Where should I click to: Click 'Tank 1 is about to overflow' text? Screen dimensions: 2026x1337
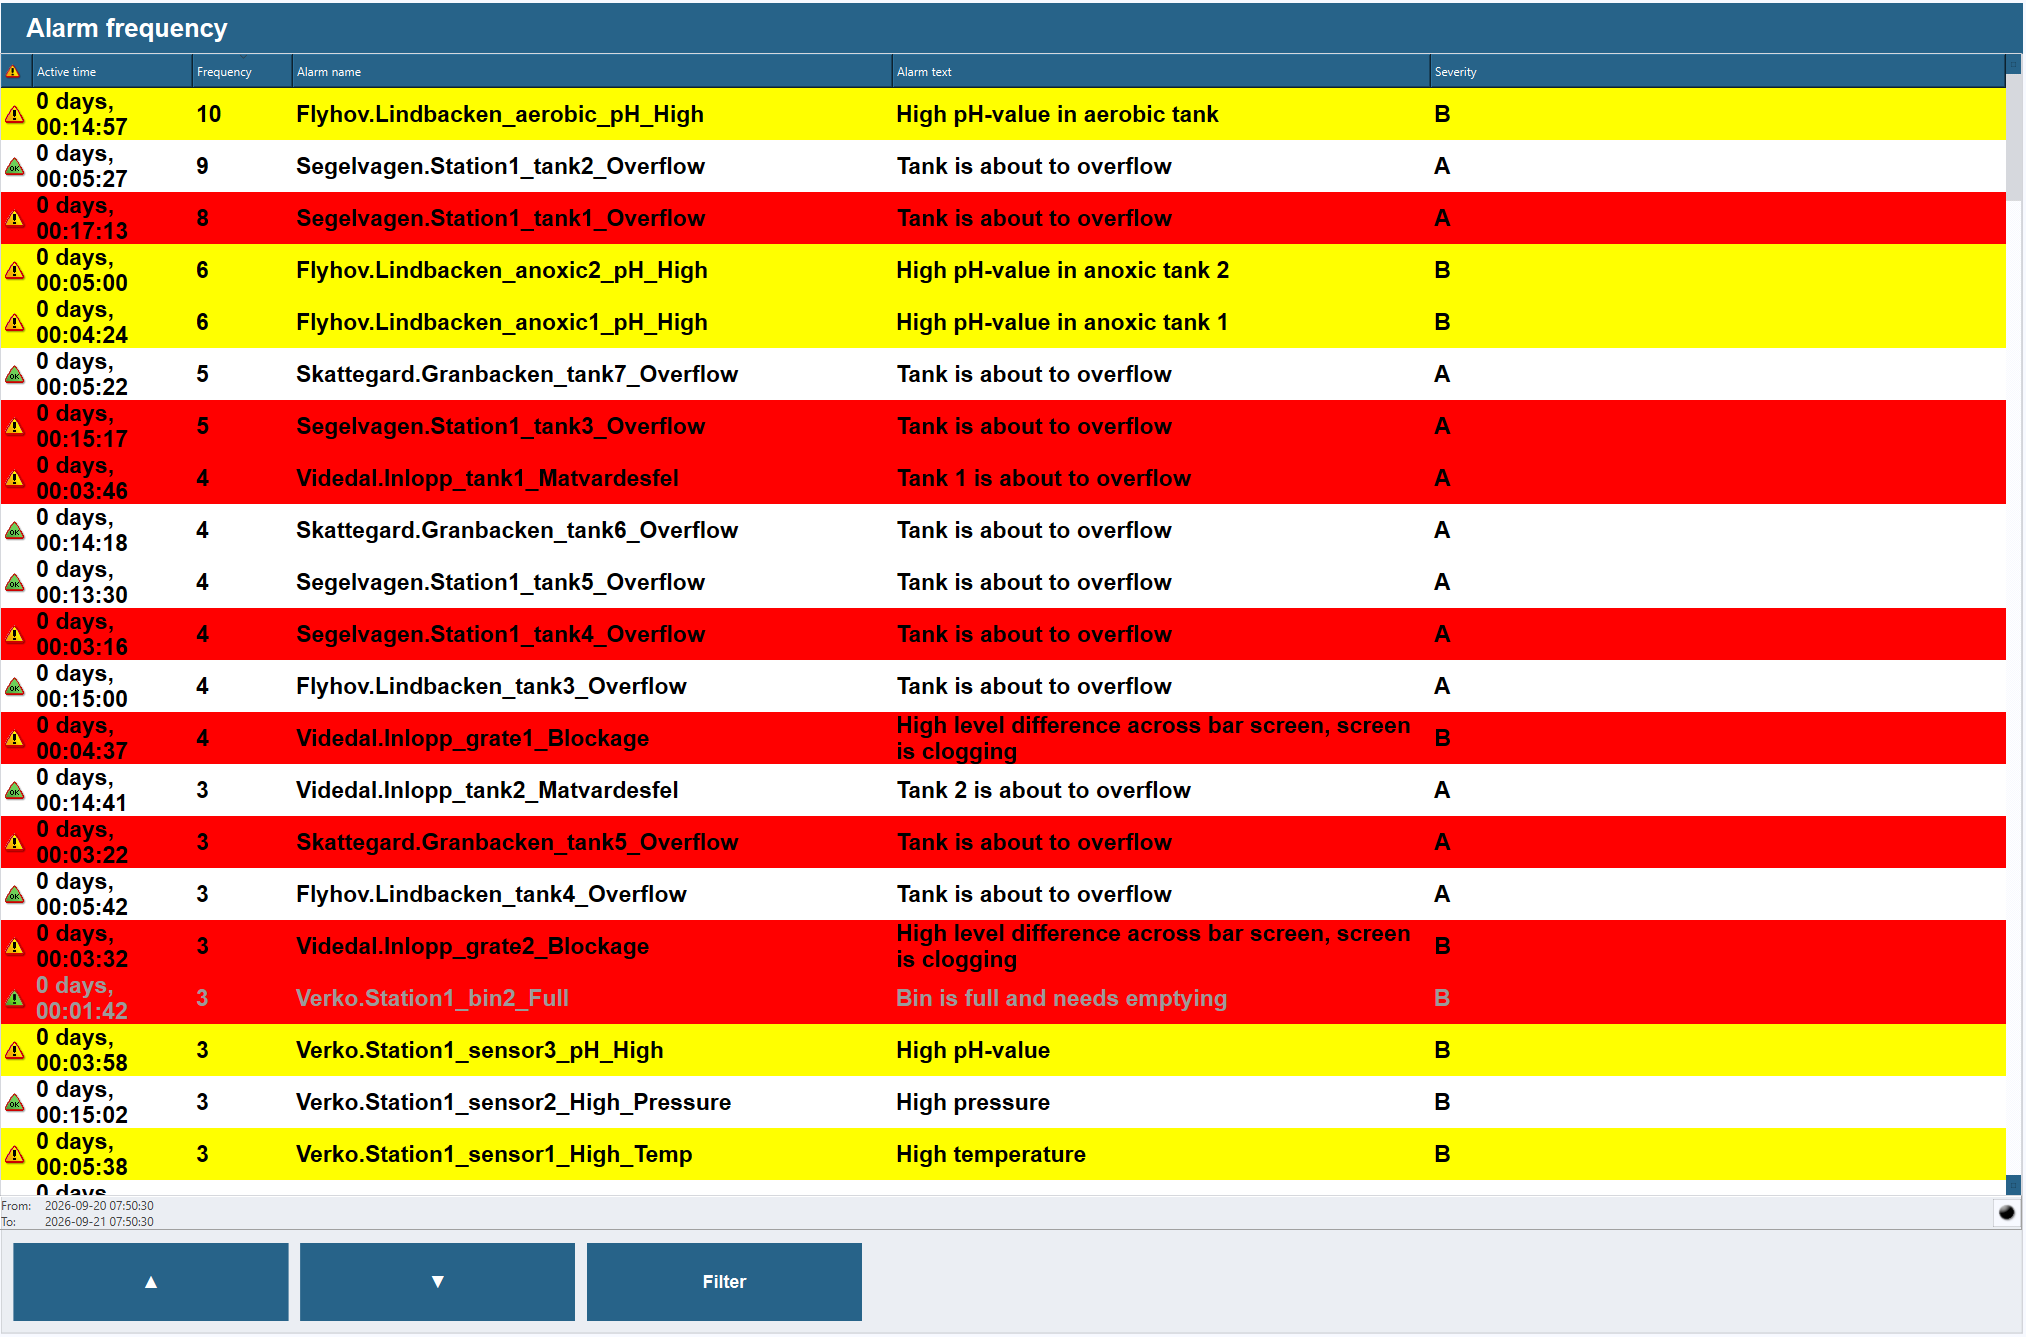[x=1043, y=479]
